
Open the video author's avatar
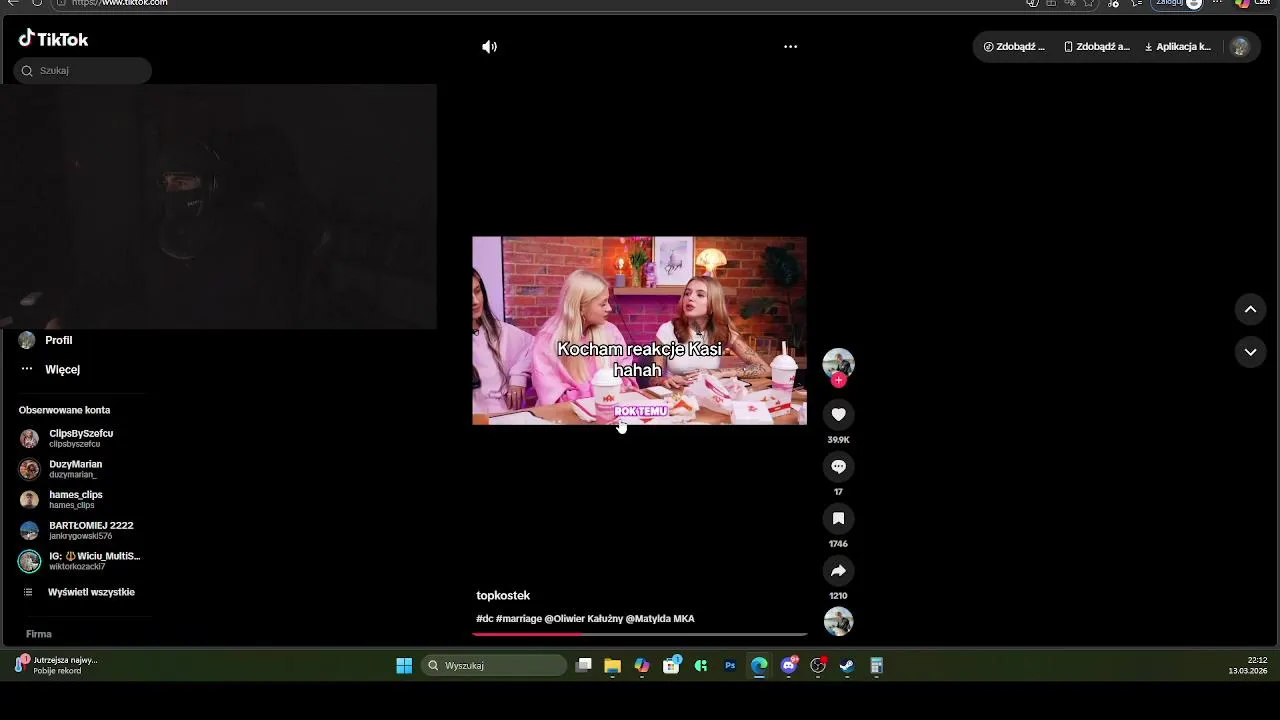pos(838,363)
